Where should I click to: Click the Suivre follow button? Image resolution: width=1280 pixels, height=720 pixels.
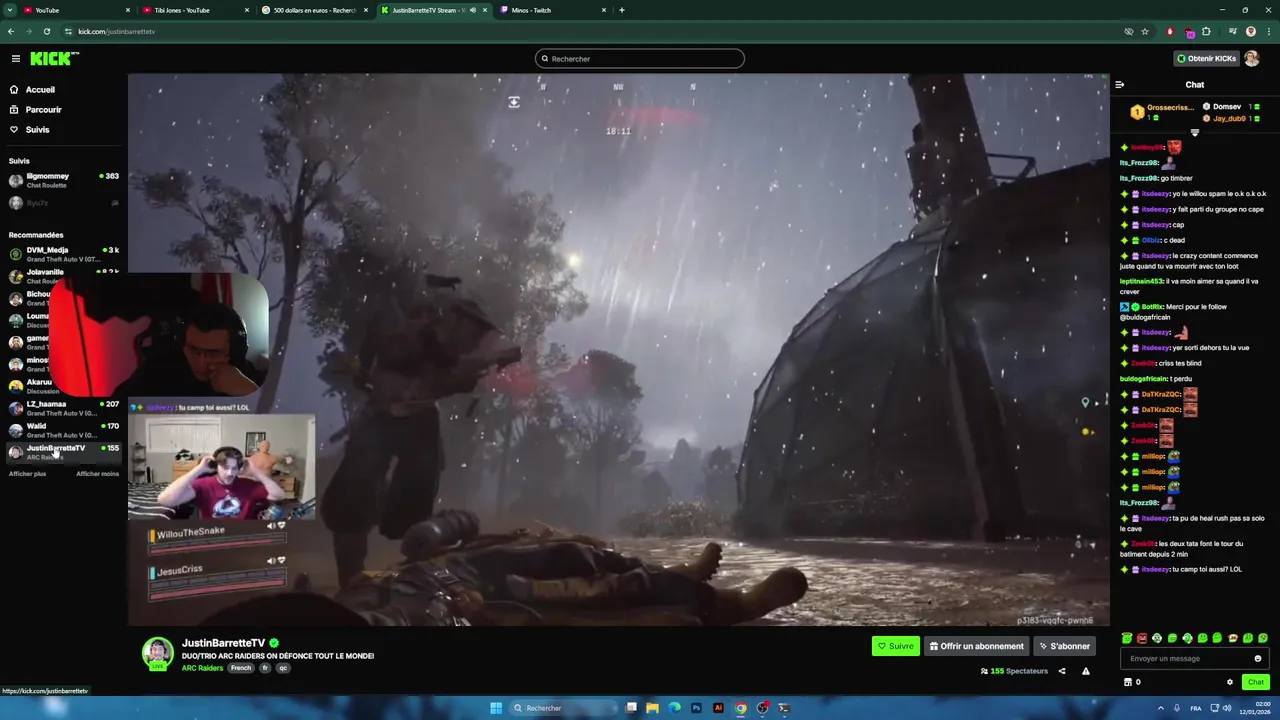[895, 646]
